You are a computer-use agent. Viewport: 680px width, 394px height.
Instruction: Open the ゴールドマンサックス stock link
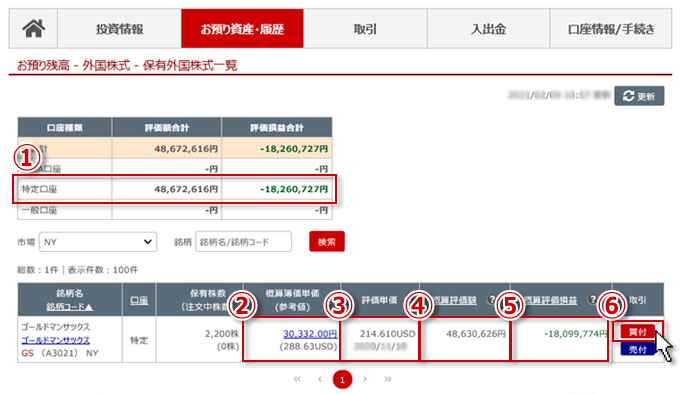[56, 340]
